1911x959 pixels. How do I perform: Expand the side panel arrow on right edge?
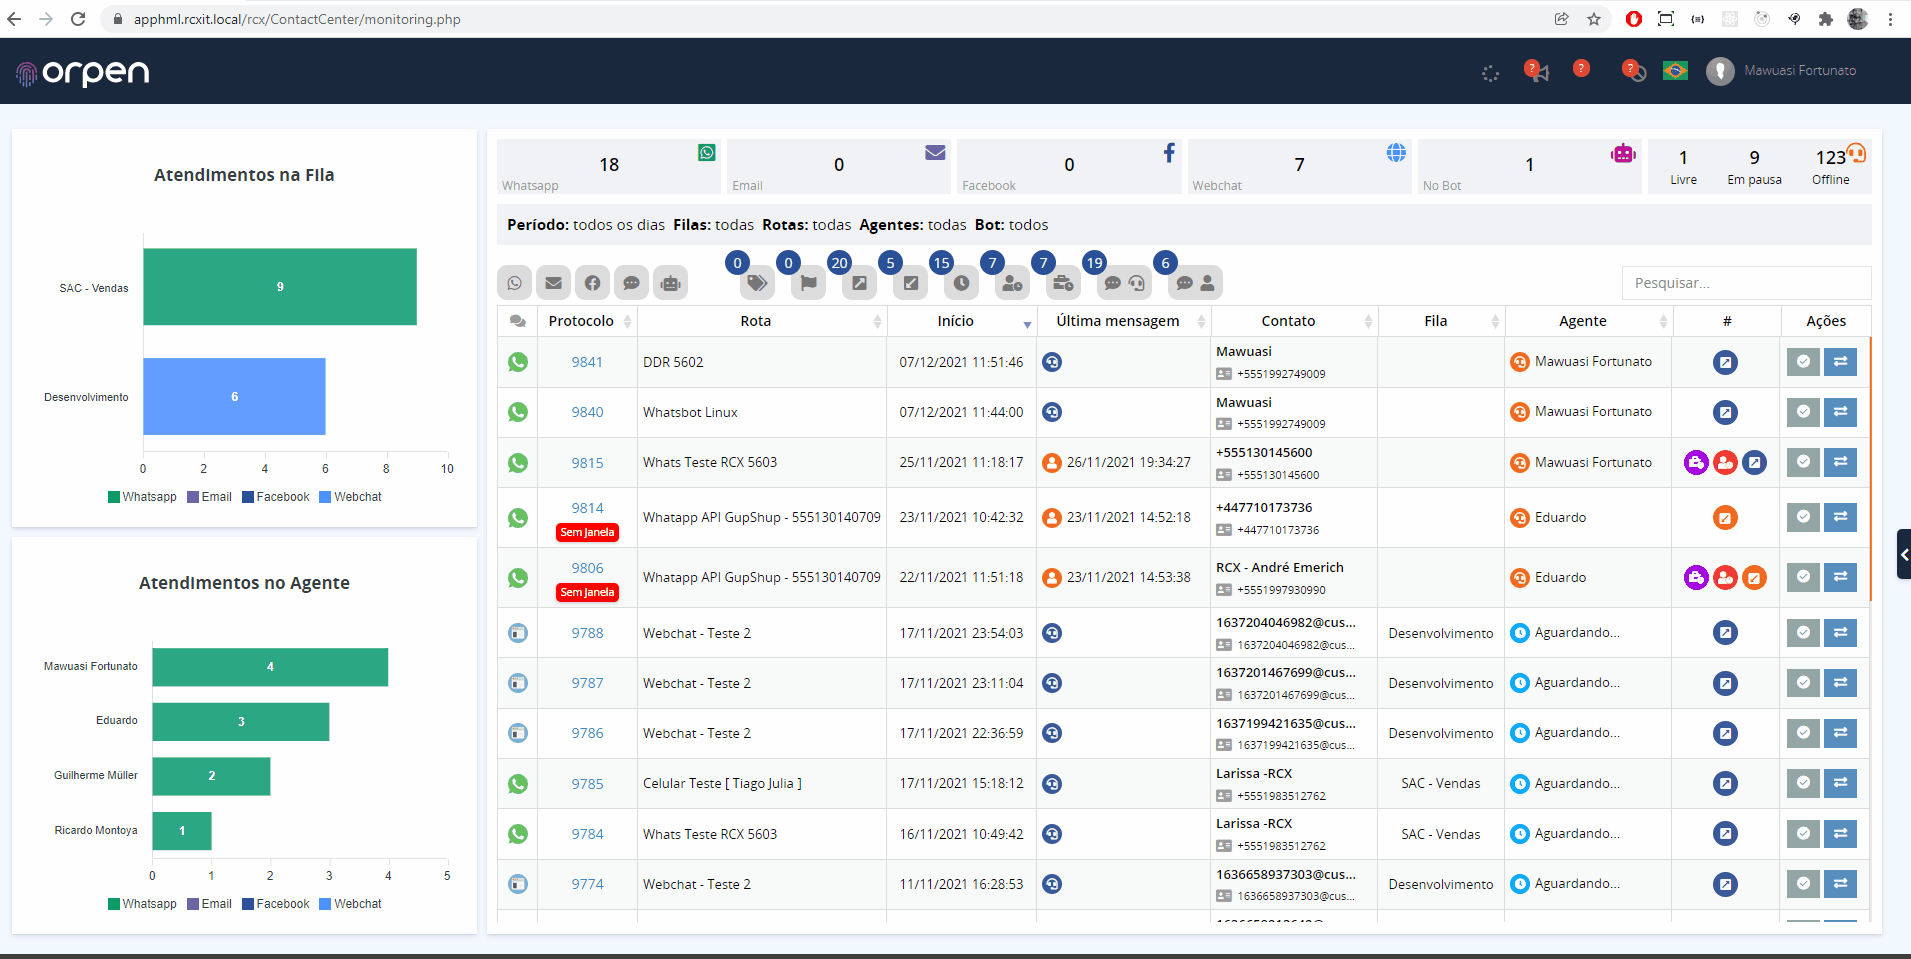pos(1904,554)
